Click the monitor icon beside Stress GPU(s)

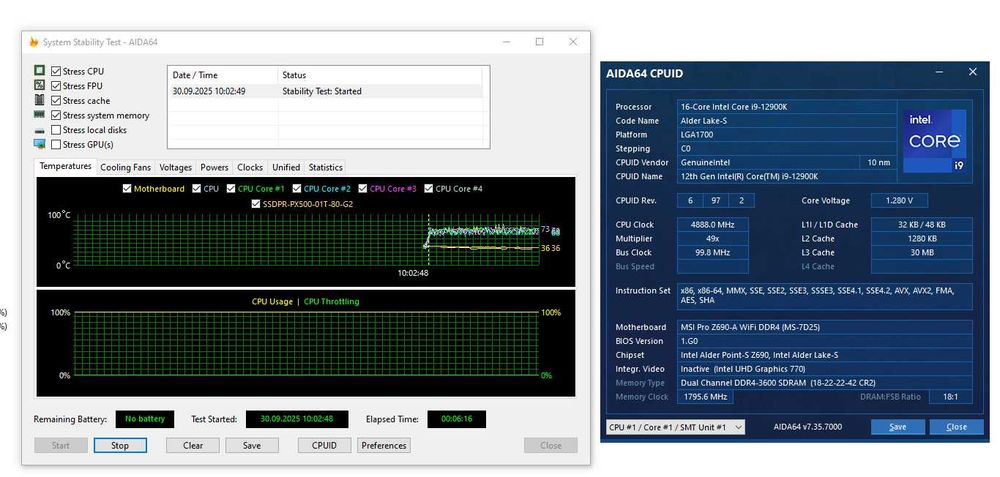point(40,144)
